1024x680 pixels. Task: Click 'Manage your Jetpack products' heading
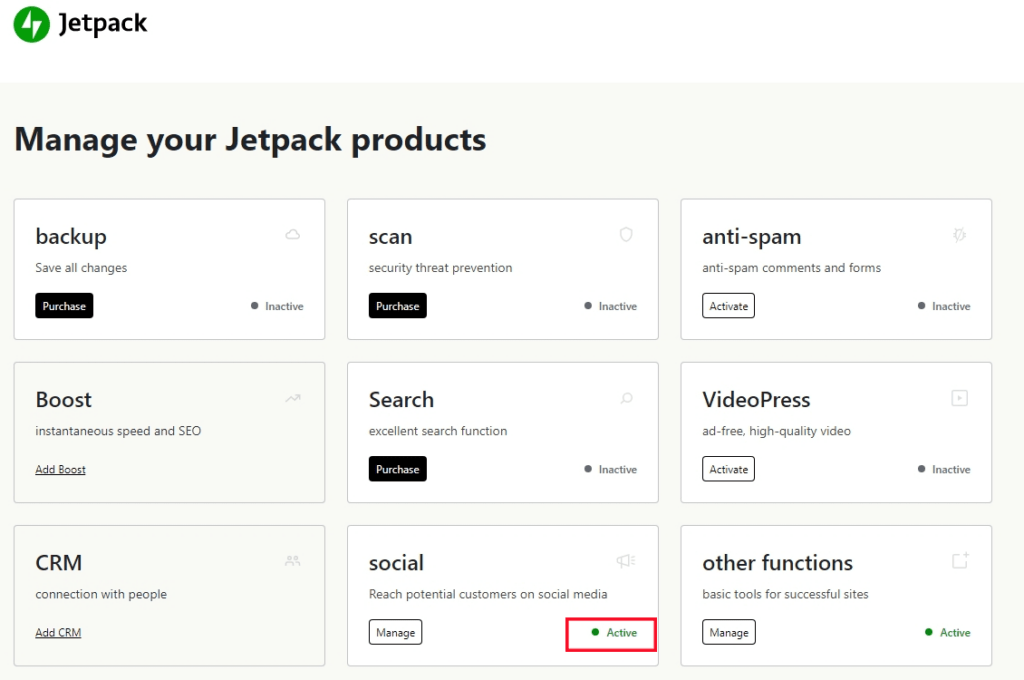click(x=250, y=140)
